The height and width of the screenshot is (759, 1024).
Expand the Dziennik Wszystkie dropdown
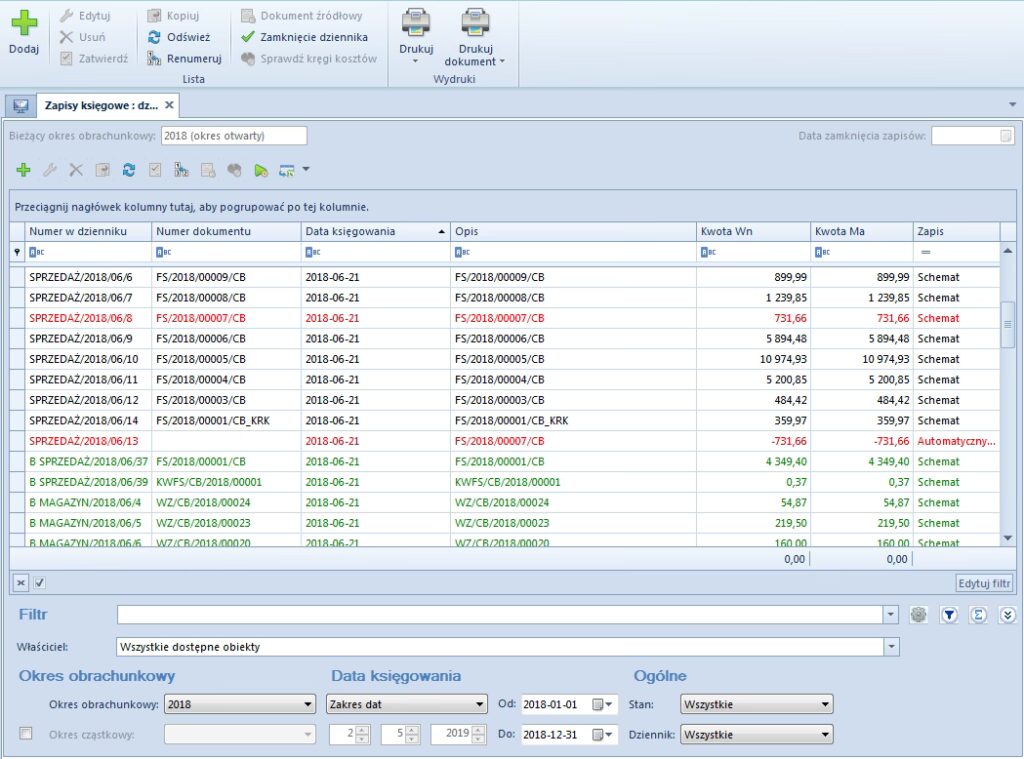[756, 734]
